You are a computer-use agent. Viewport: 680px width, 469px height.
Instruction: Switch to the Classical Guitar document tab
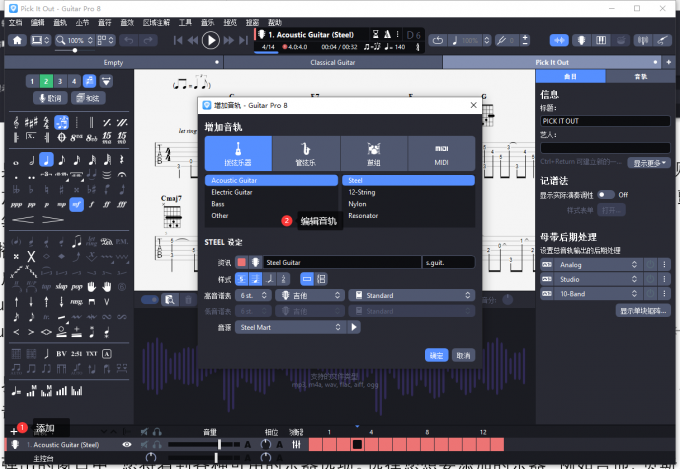334,62
